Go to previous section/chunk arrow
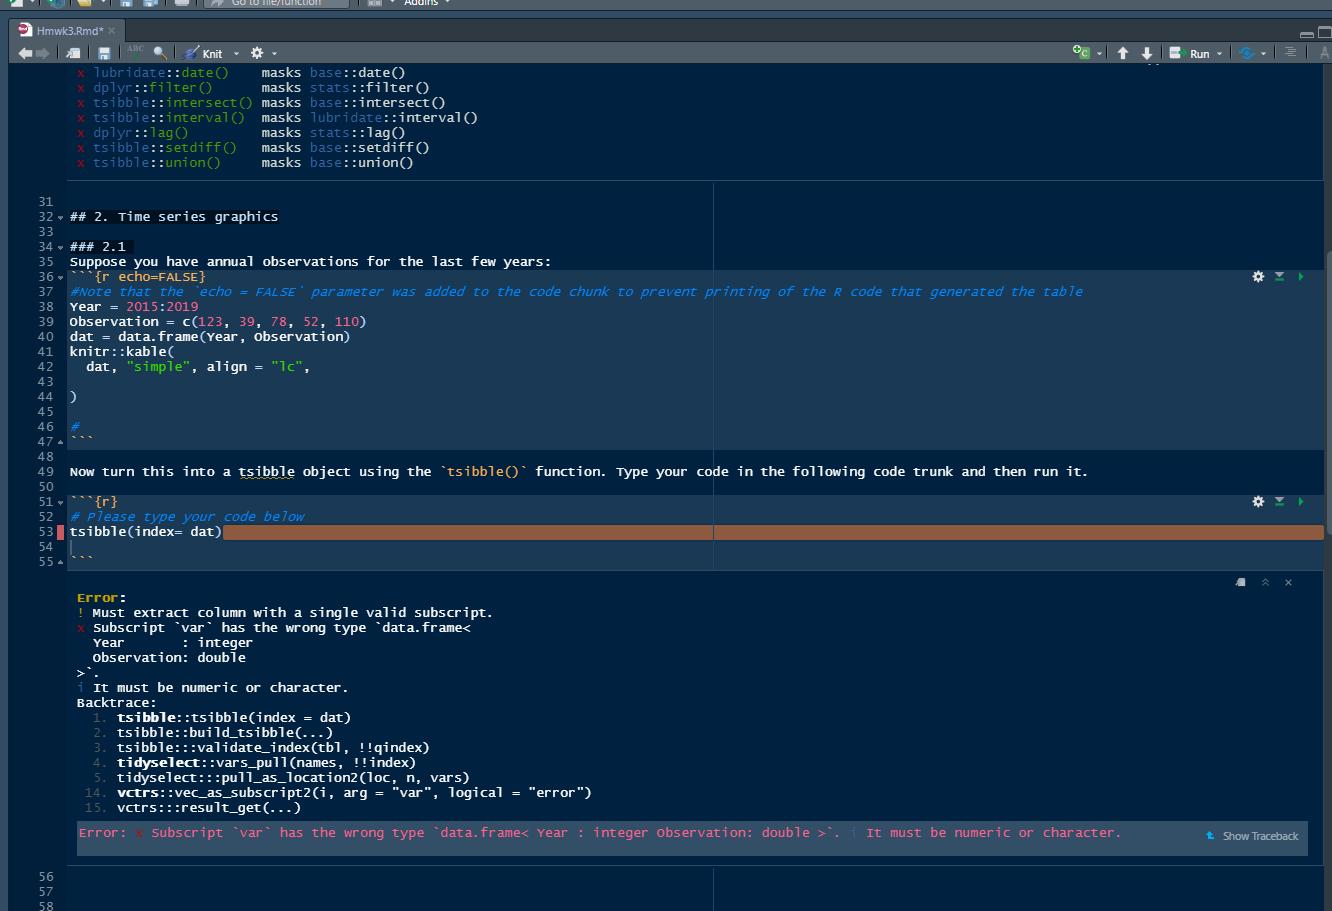 (x=1123, y=53)
